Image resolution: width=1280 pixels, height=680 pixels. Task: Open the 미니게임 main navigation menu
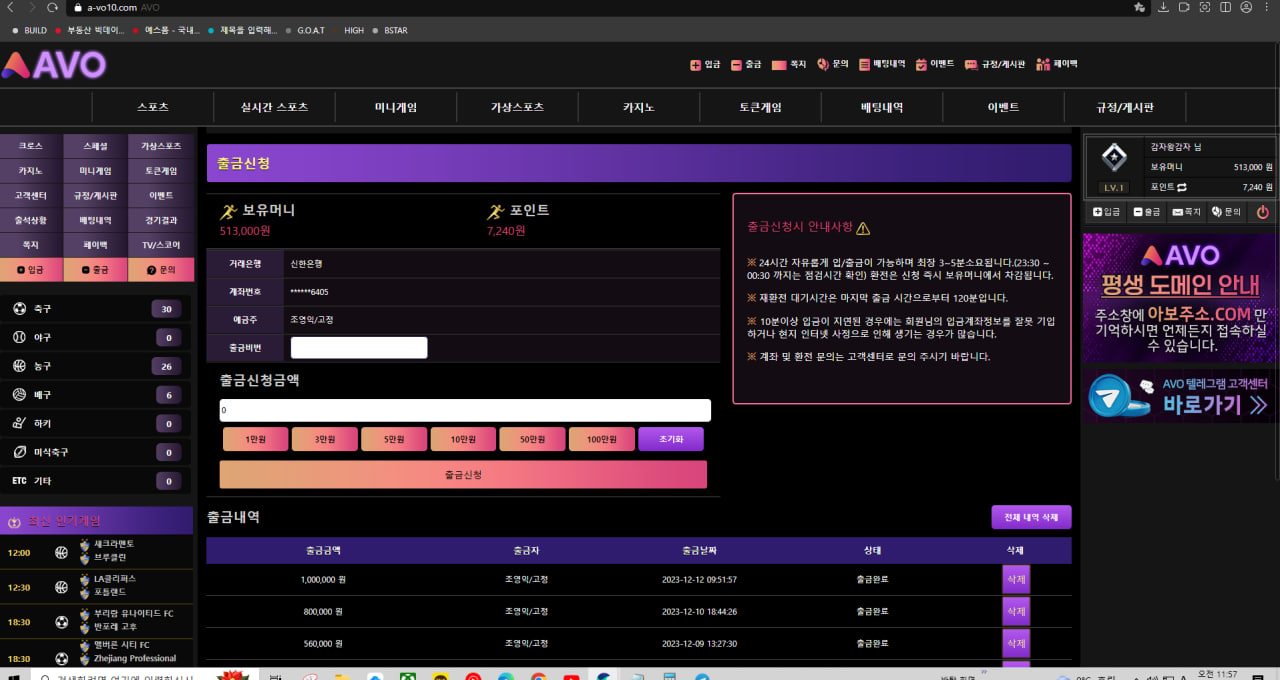tap(395, 107)
